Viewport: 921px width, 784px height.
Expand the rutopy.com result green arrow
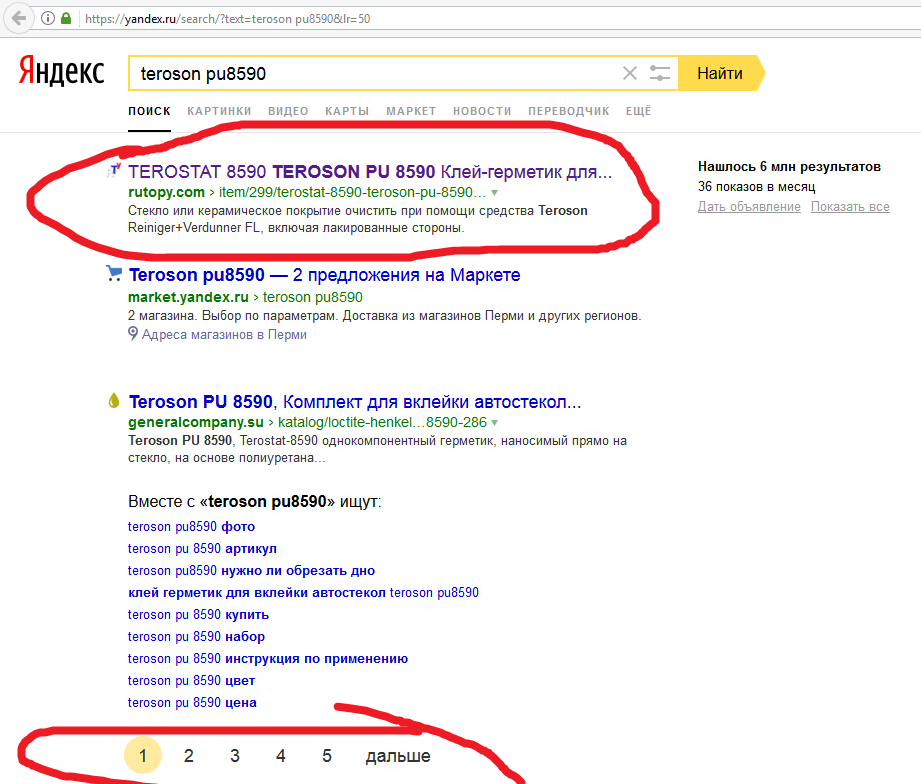494,192
